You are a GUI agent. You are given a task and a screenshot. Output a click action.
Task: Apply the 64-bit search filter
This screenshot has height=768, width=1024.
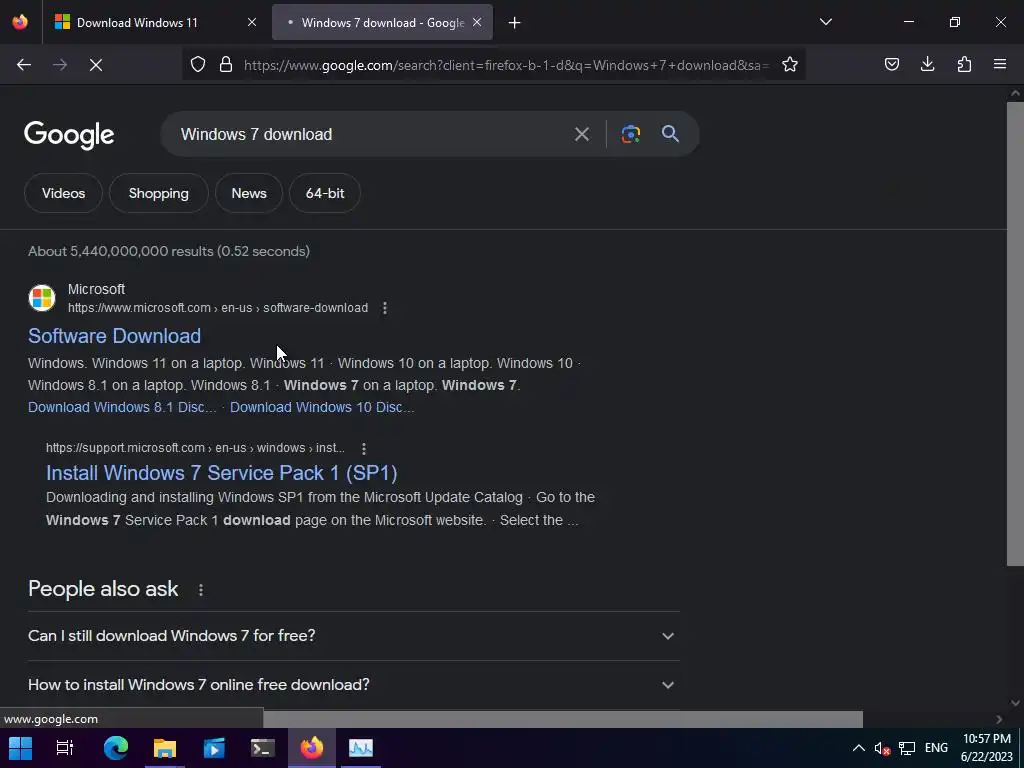tap(325, 193)
